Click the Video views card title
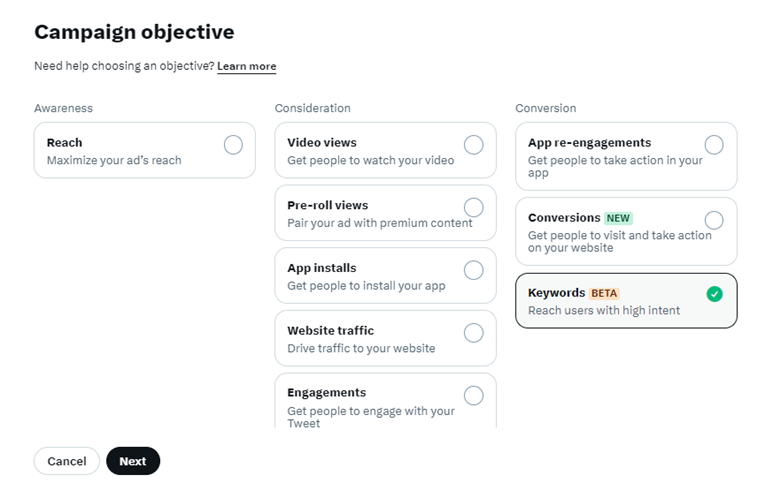This screenshot has width=773, height=498. click(x=321, y=143)
